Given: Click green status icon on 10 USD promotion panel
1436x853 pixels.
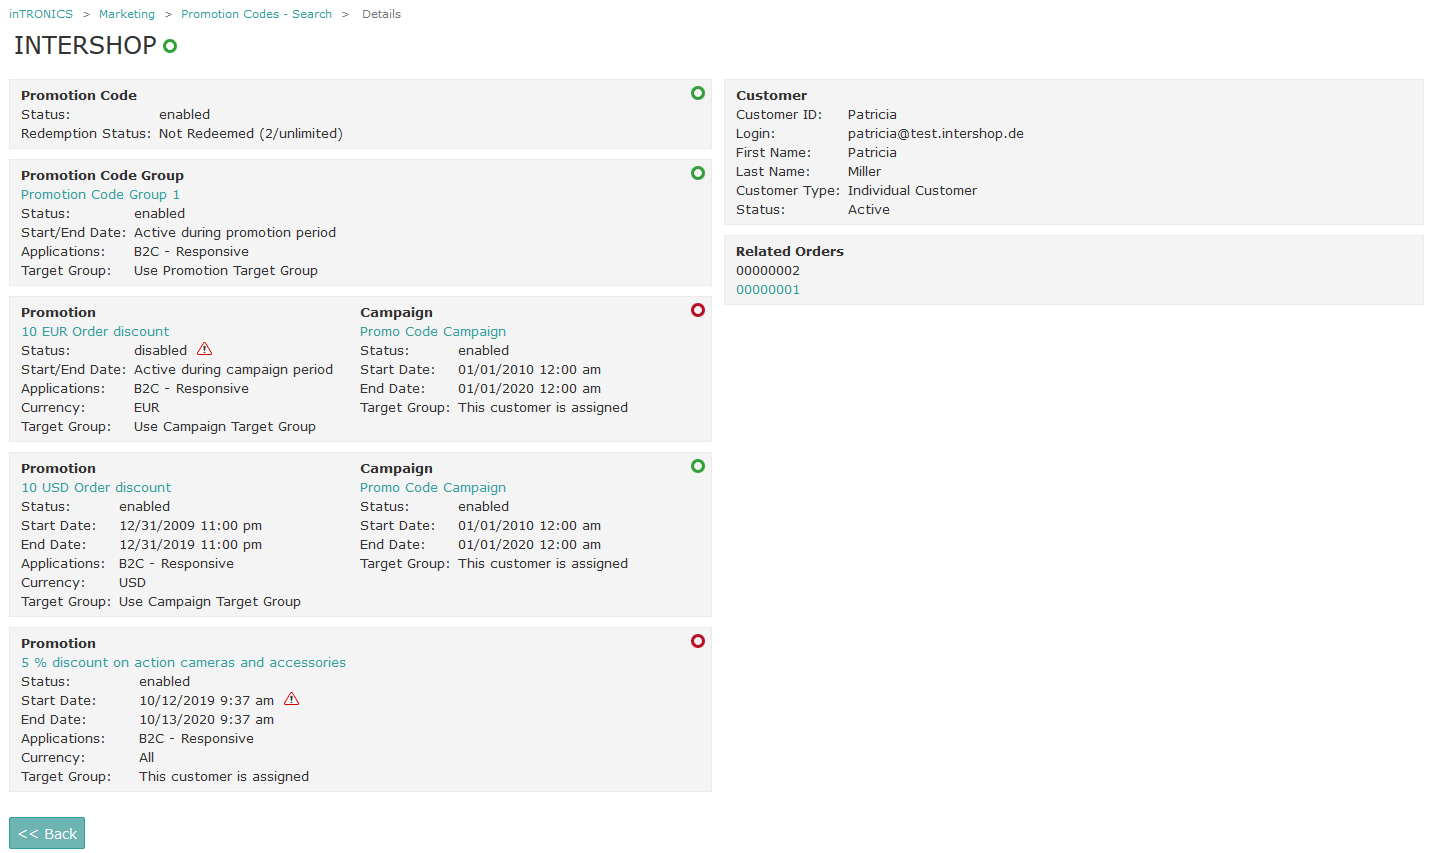Looking at the screenshot, I should click(697, 465).
